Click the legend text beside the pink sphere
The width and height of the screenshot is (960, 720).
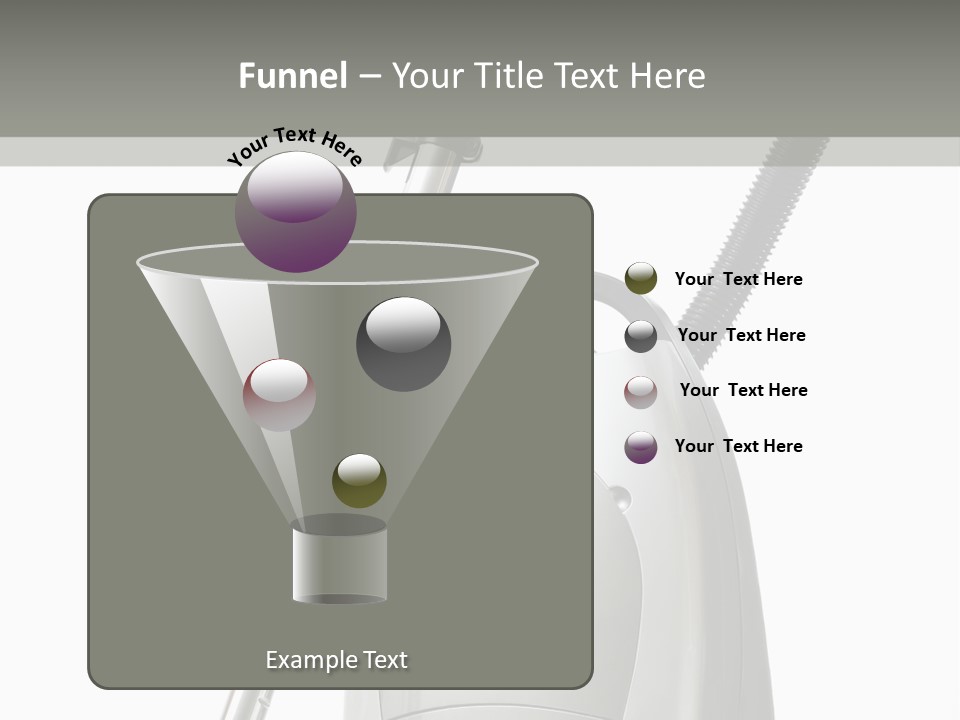coord(743,390)
